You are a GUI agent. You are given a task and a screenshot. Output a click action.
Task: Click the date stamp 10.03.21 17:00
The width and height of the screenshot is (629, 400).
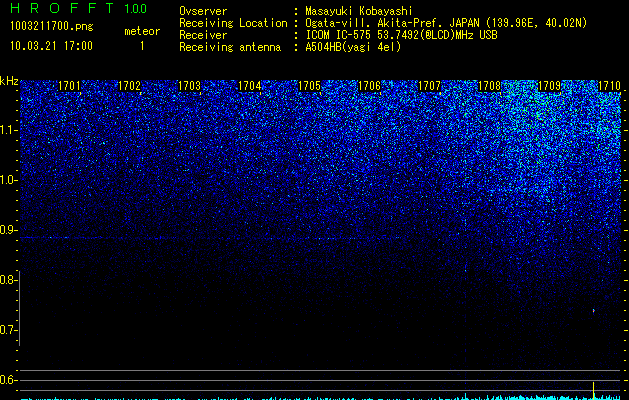[x=51, y=46]
